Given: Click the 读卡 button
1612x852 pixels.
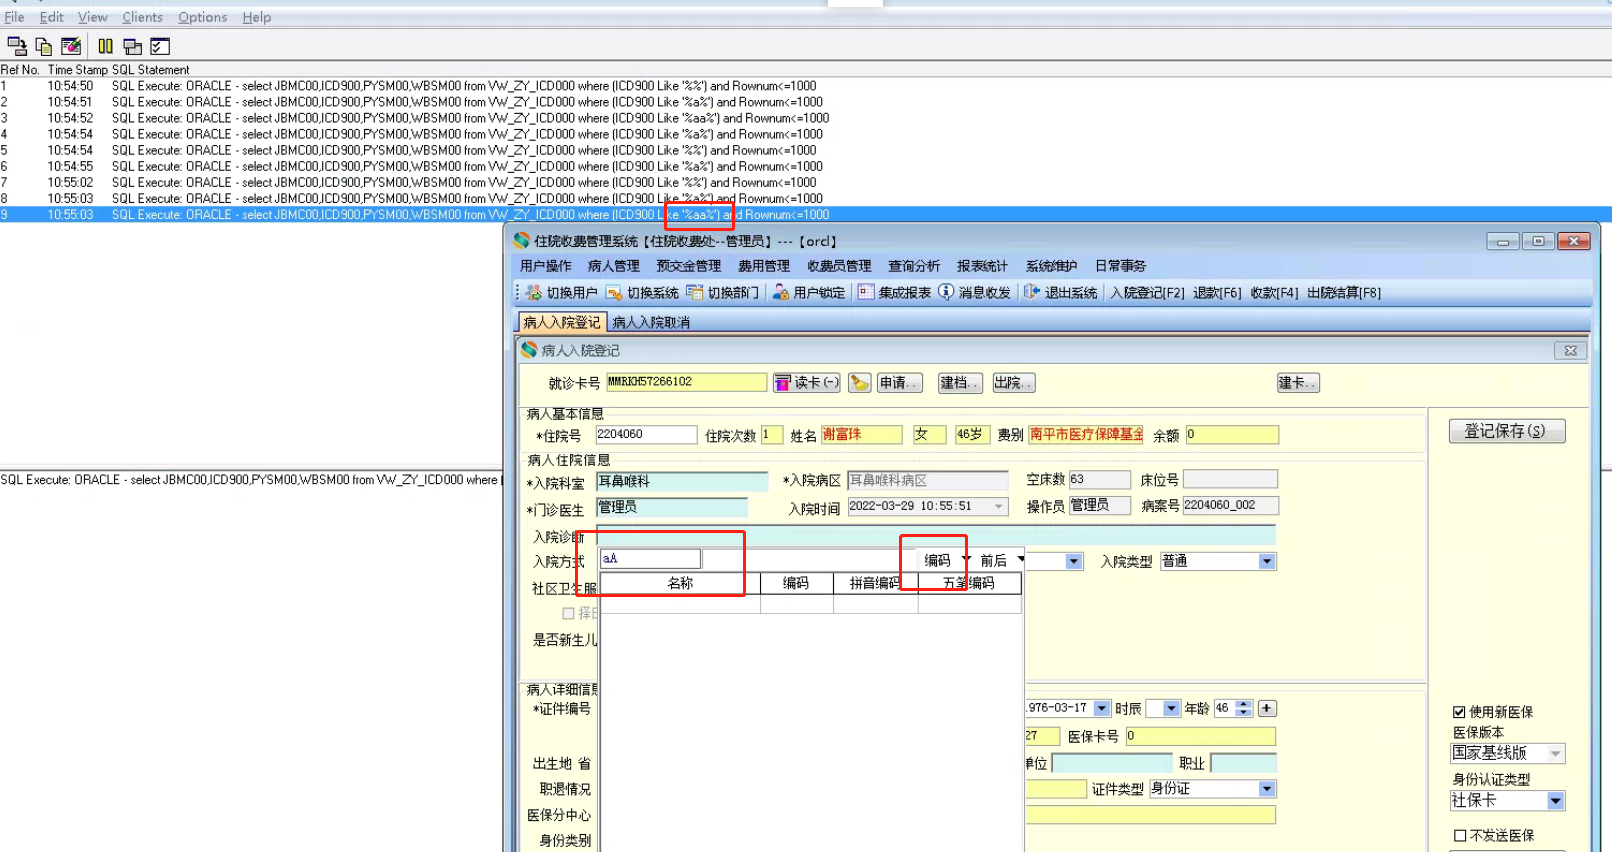Looking at the screenshot, I should [x=807, y=383].
